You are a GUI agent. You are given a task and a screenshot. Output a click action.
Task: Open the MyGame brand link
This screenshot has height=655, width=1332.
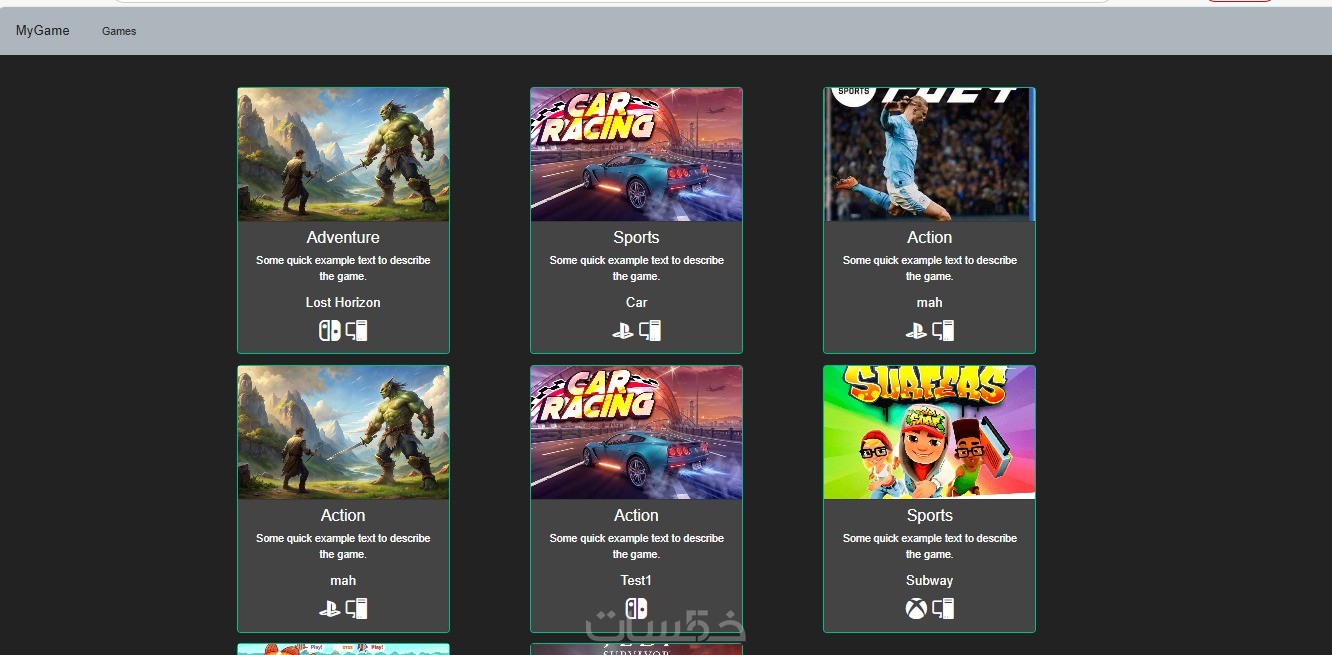pos(43,31)
